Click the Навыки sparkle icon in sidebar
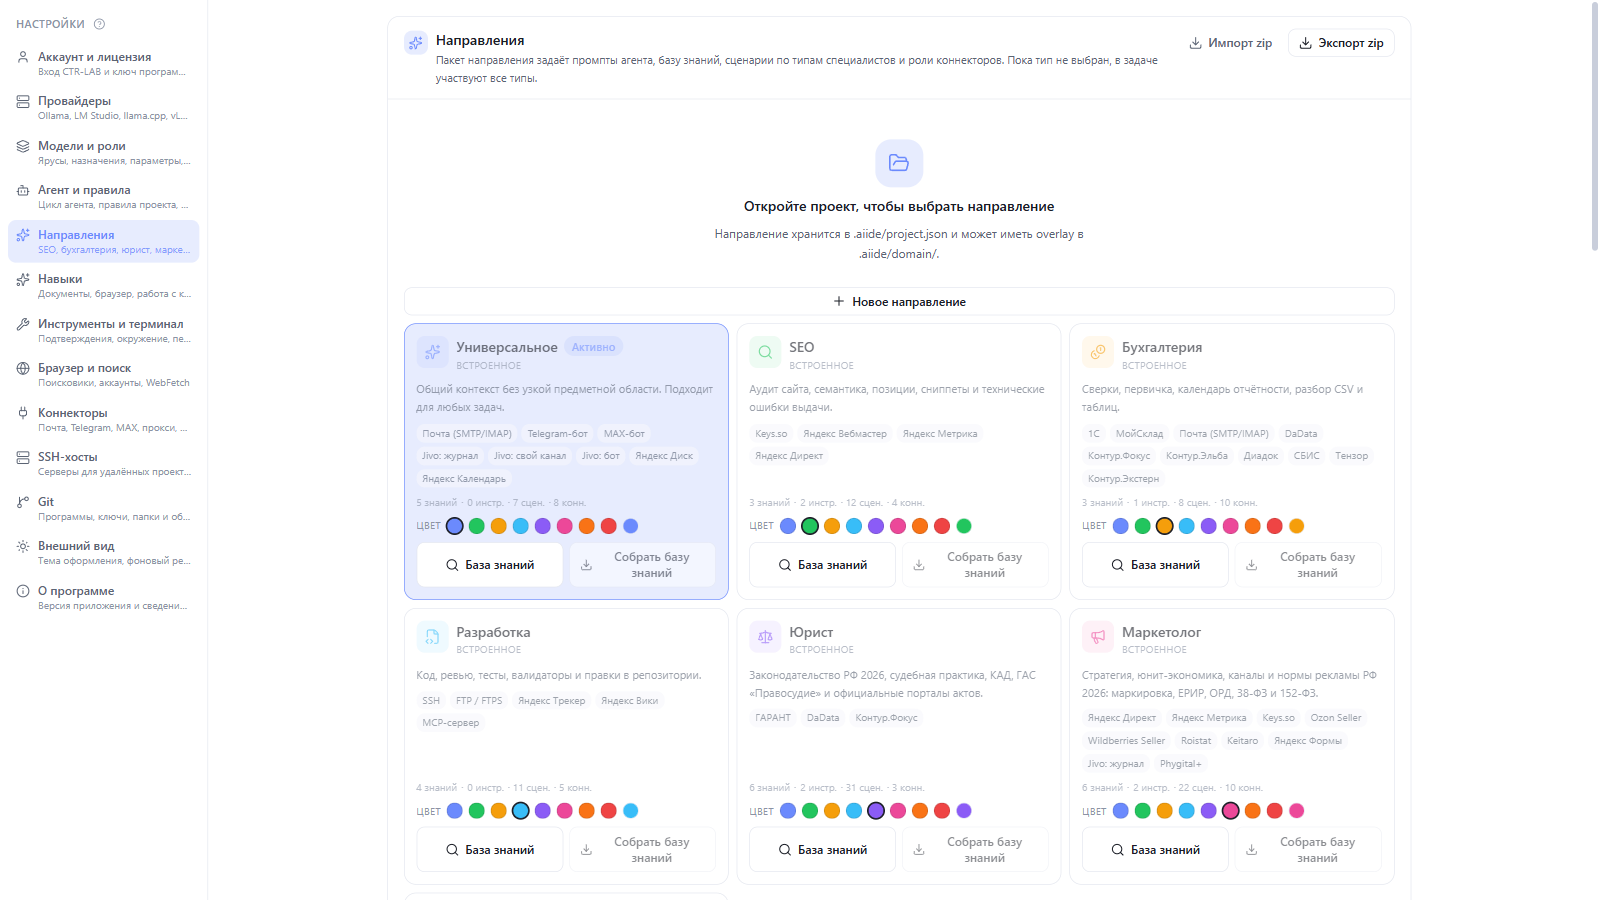 23,279
